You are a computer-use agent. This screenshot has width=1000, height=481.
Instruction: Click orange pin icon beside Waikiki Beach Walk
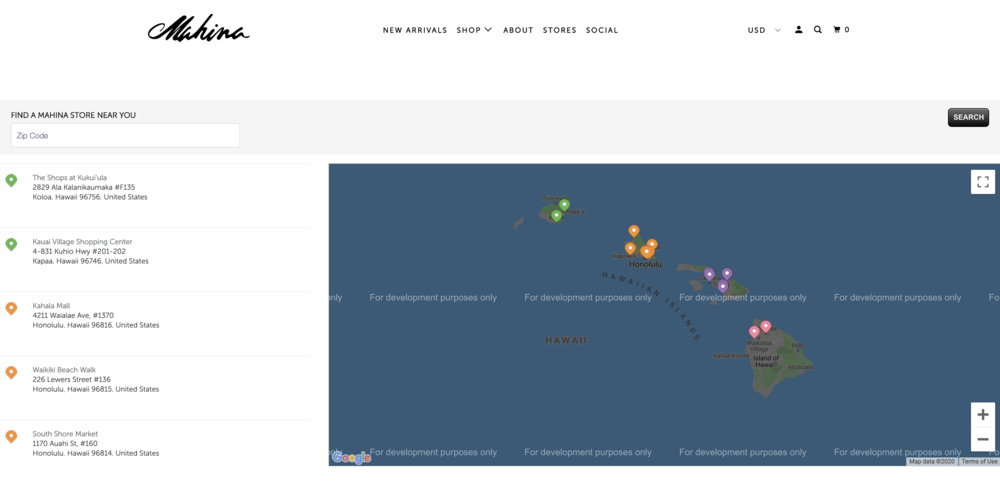coord(11,372)
